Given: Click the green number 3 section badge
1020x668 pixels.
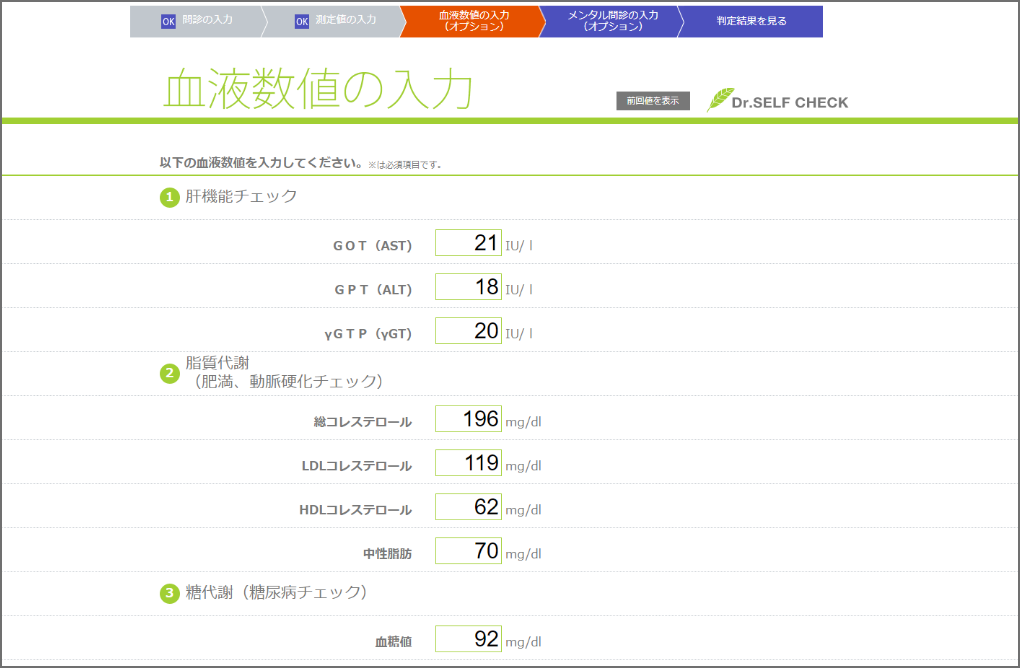Looking at the screenshot, I should [170, 593].
